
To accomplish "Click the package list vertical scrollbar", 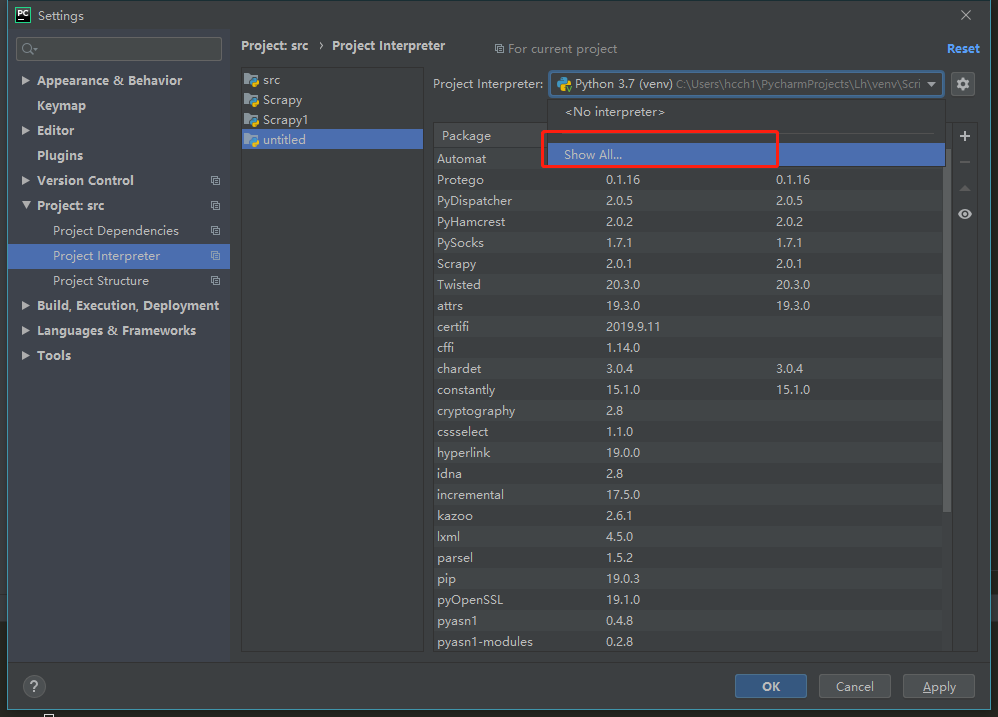I will [x=947, y=331].
